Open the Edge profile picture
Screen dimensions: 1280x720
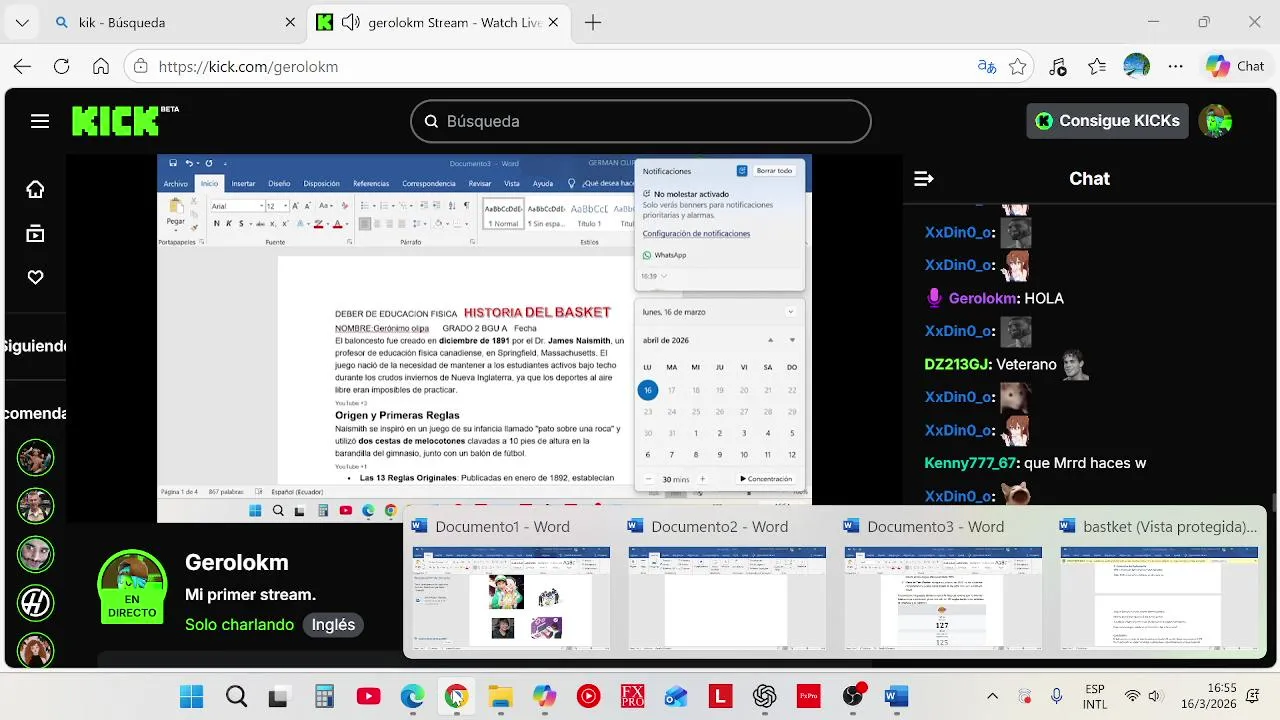pos(1137,66)
